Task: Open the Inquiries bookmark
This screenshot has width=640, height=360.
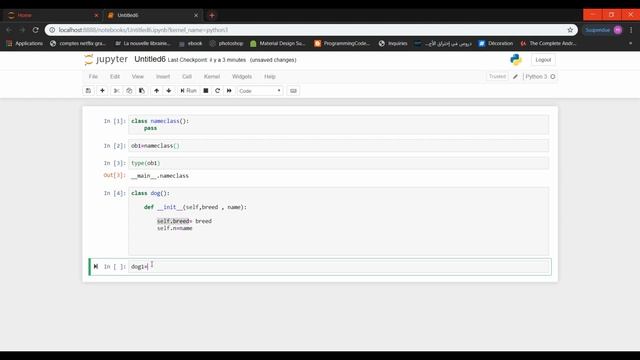Action: coord(393,43)
